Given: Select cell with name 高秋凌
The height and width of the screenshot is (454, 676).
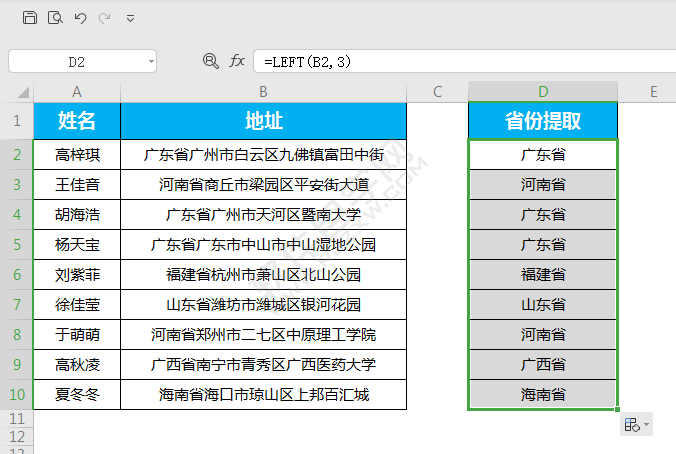Looking at the screenshot, I should pos(77,365).
